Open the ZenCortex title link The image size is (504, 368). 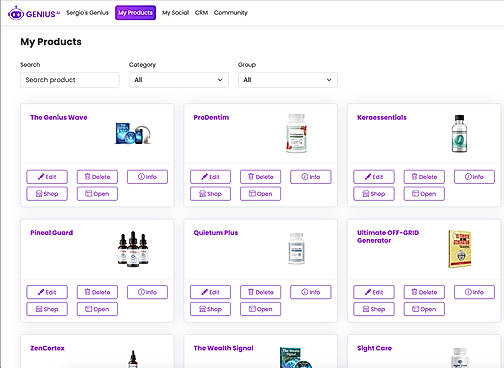[47, 348]
